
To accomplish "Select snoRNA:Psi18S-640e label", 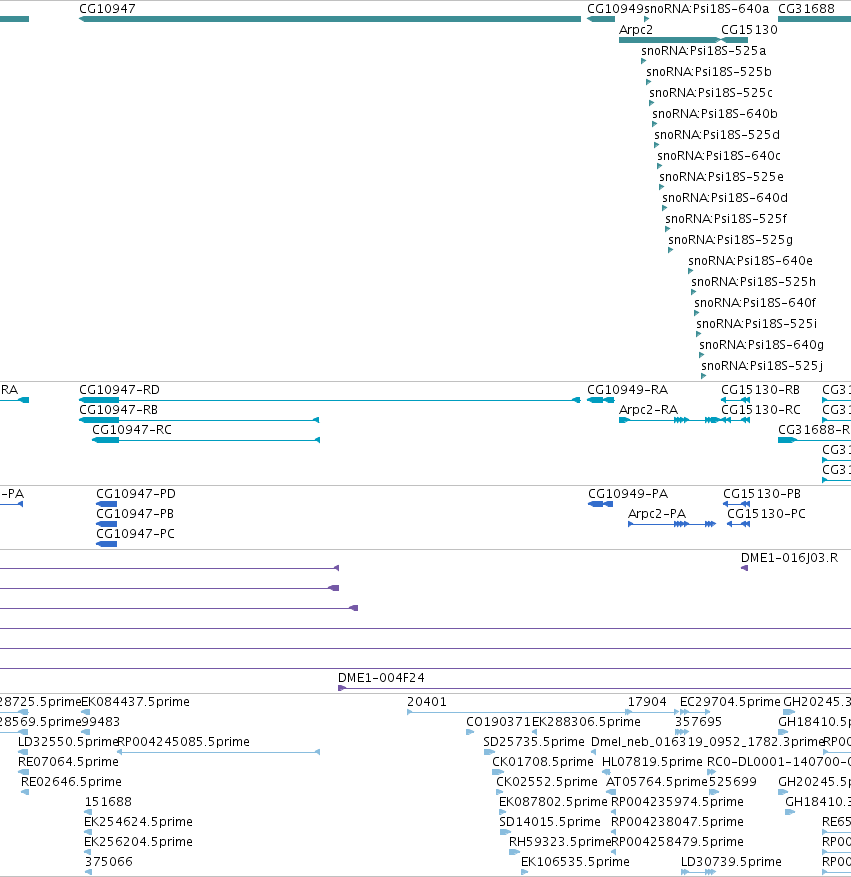I will click(x=750, y=261).
